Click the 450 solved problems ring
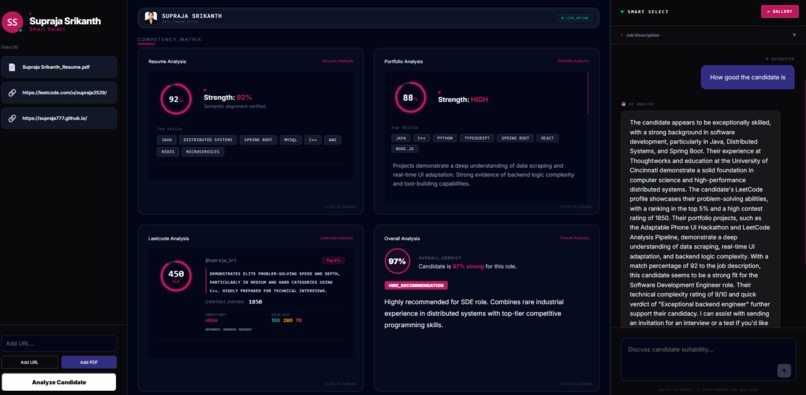The height and width of the screenshot is (395, 806). tap(176, 276)
